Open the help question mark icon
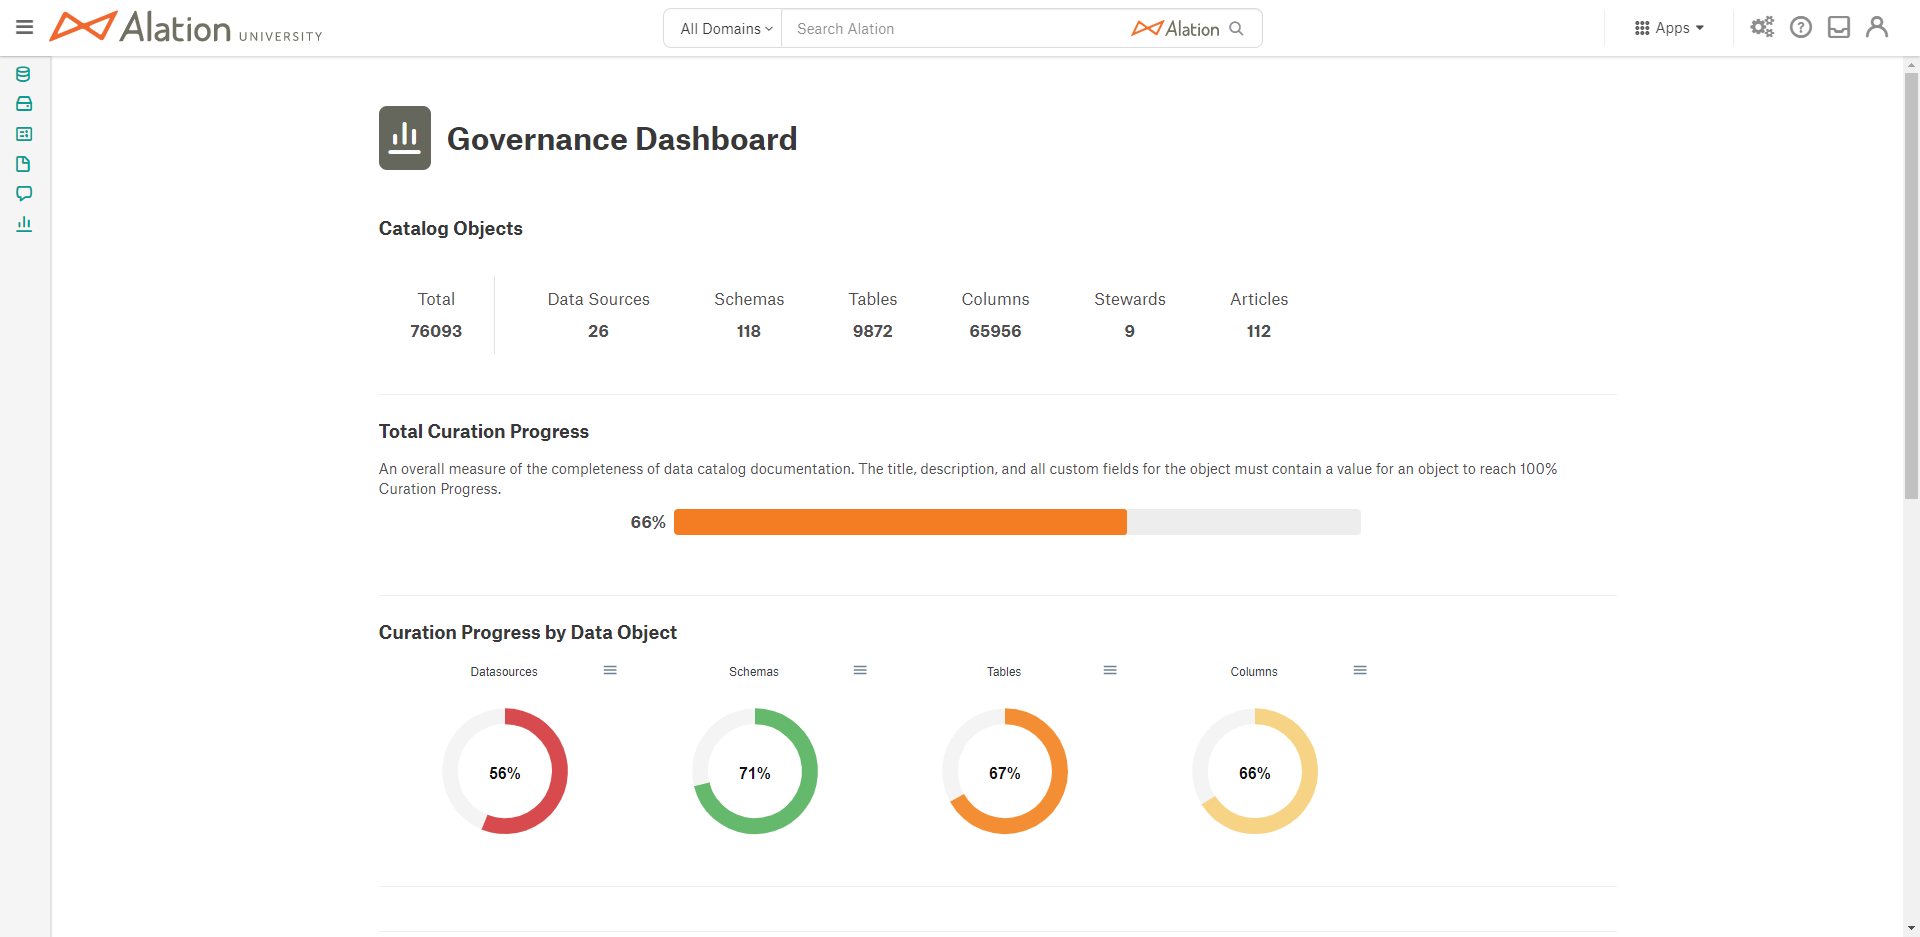Viewport: 1920px width, 937px height. (x=1801, y=27)
